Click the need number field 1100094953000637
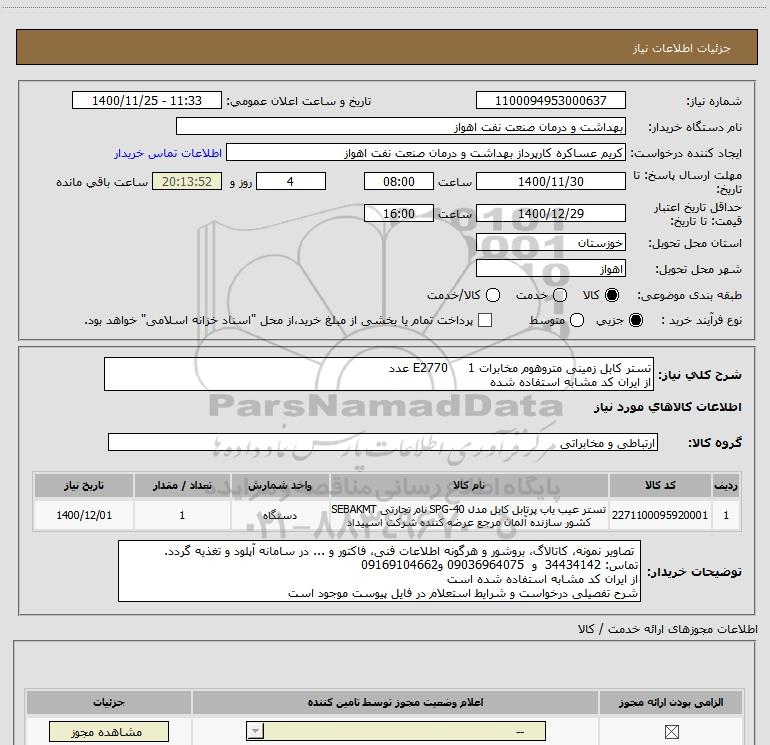The height and width of the screenshot is (745, 770). tap(550, 100)
